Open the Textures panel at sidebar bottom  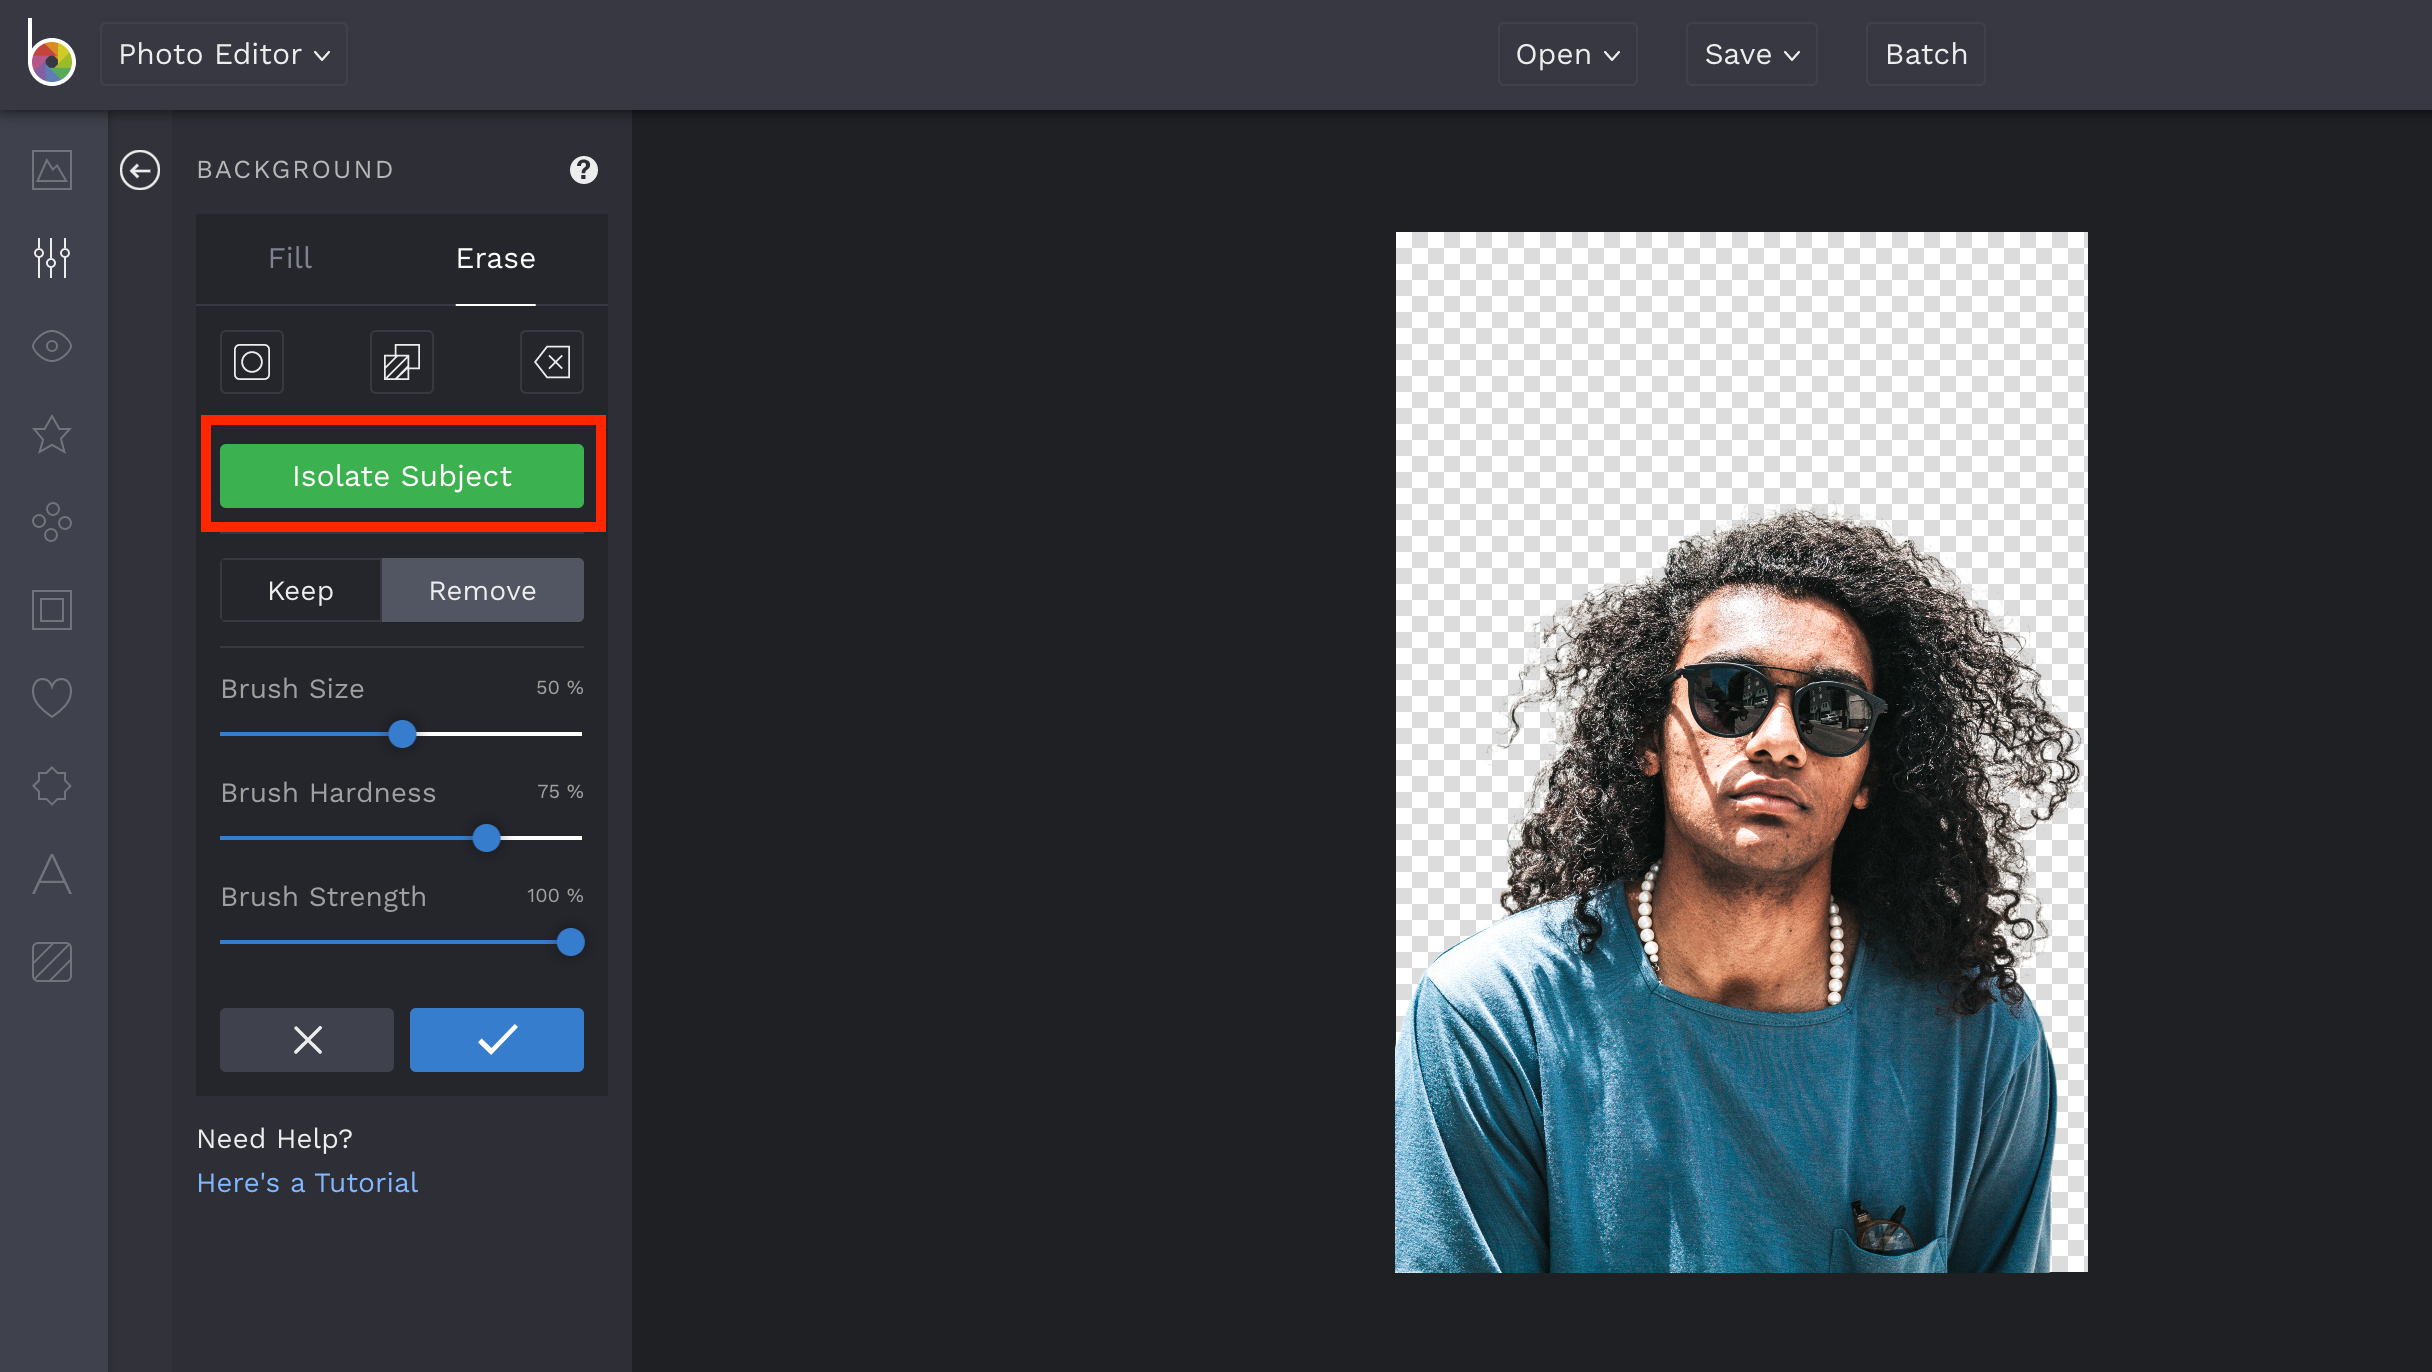(x=51, y=962)
